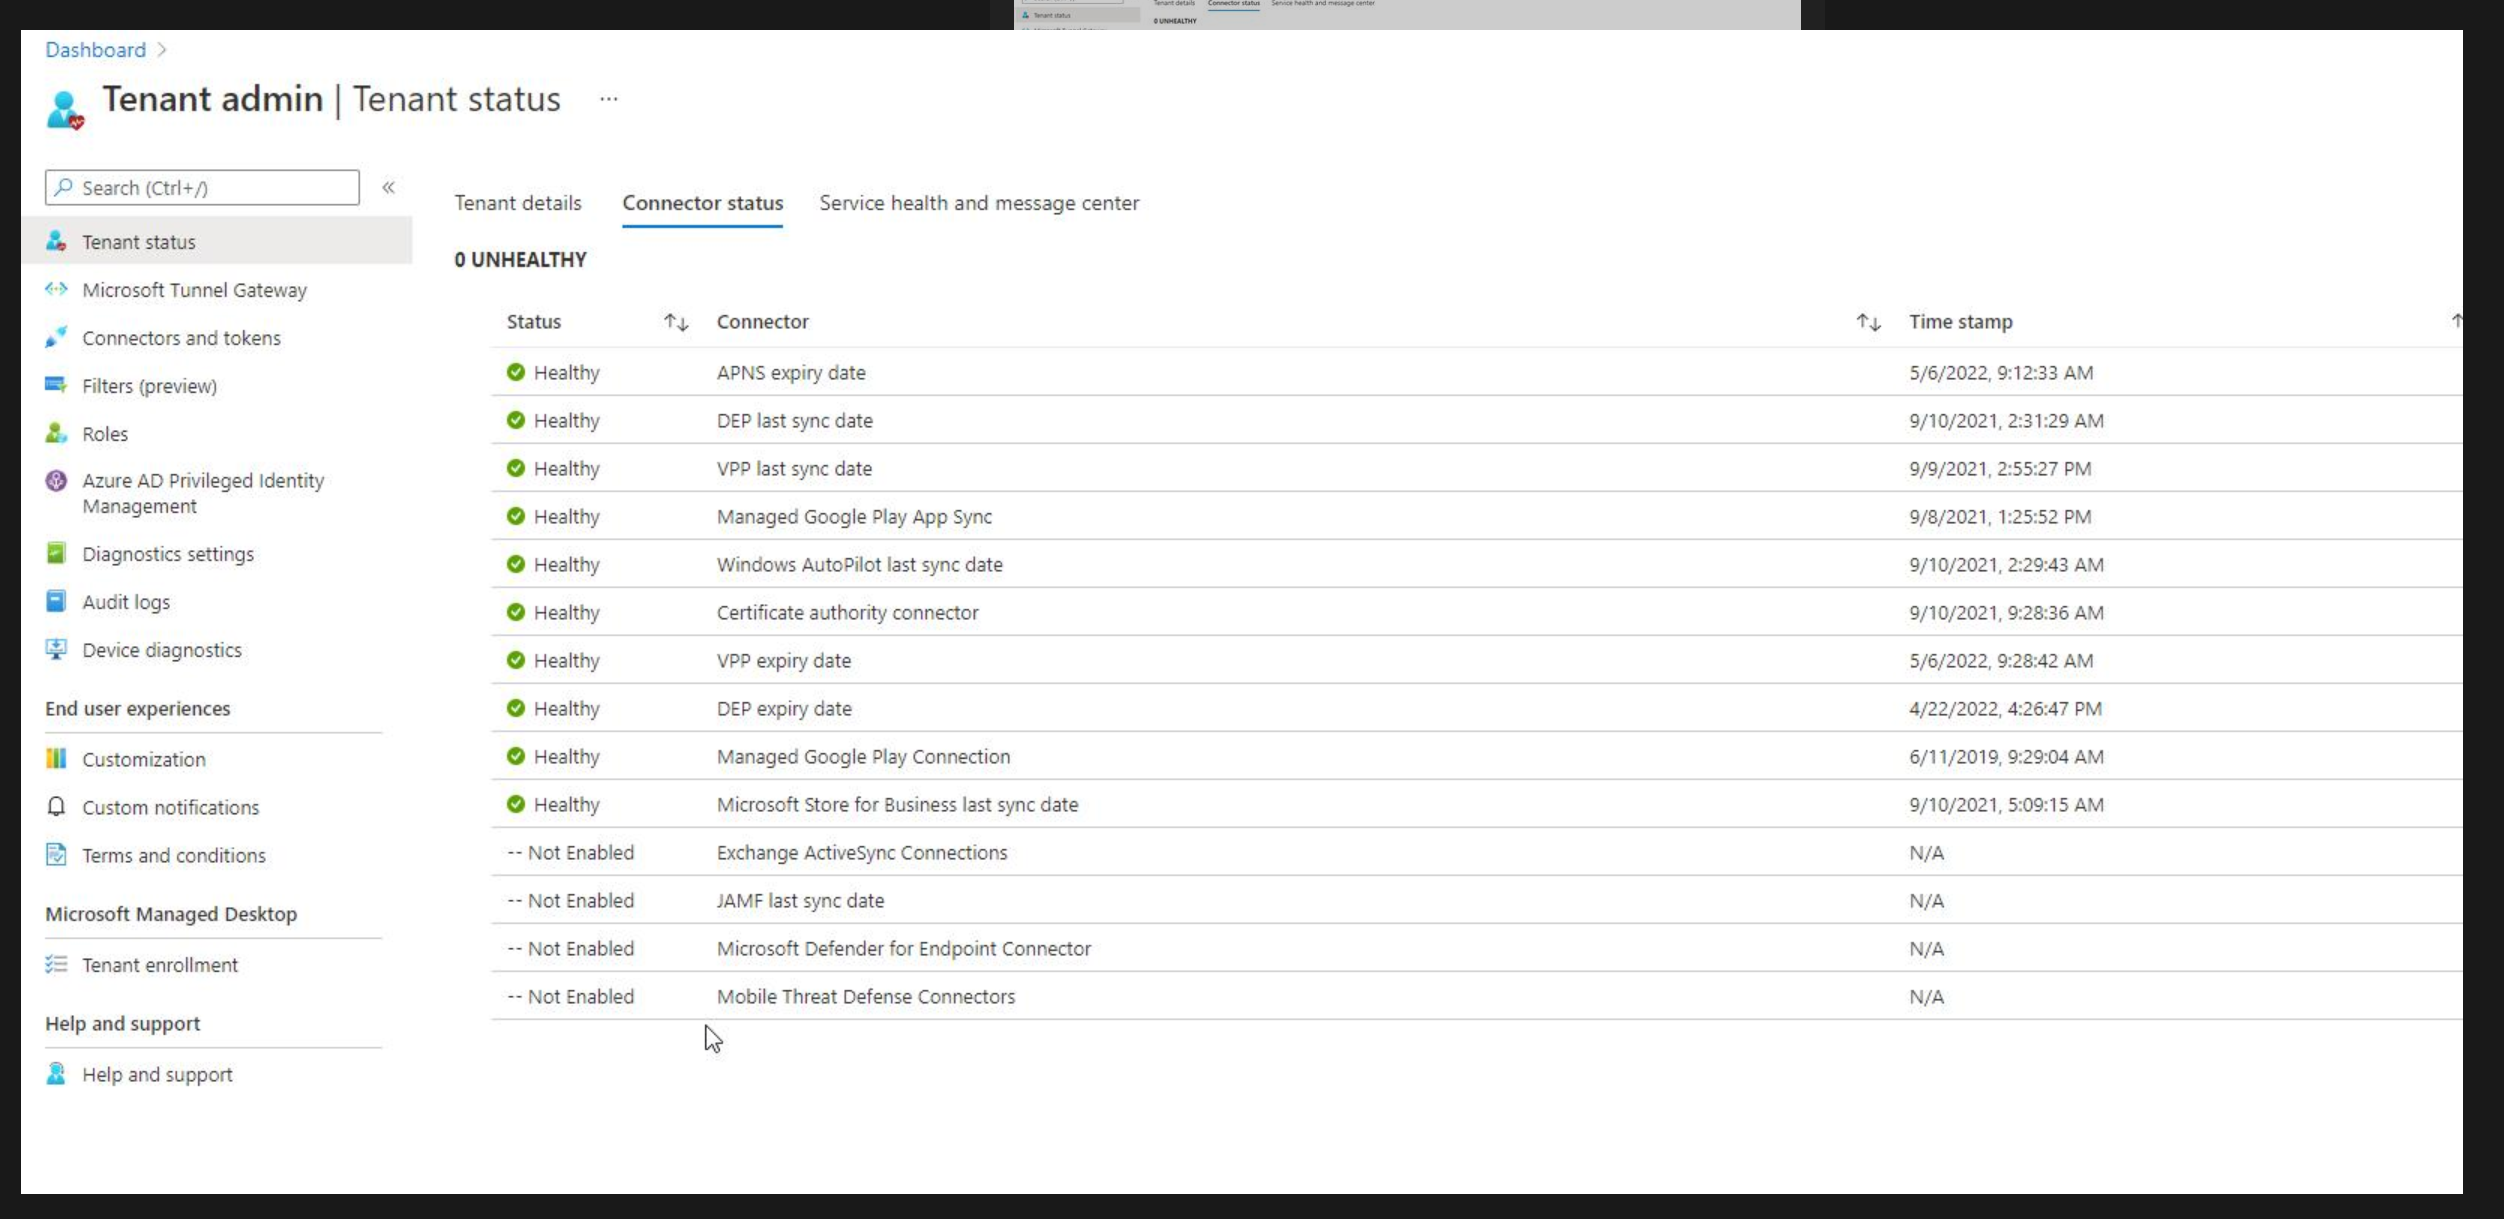
Task: Open Terms and conditions in sidebar
Action: pos(173,855)
